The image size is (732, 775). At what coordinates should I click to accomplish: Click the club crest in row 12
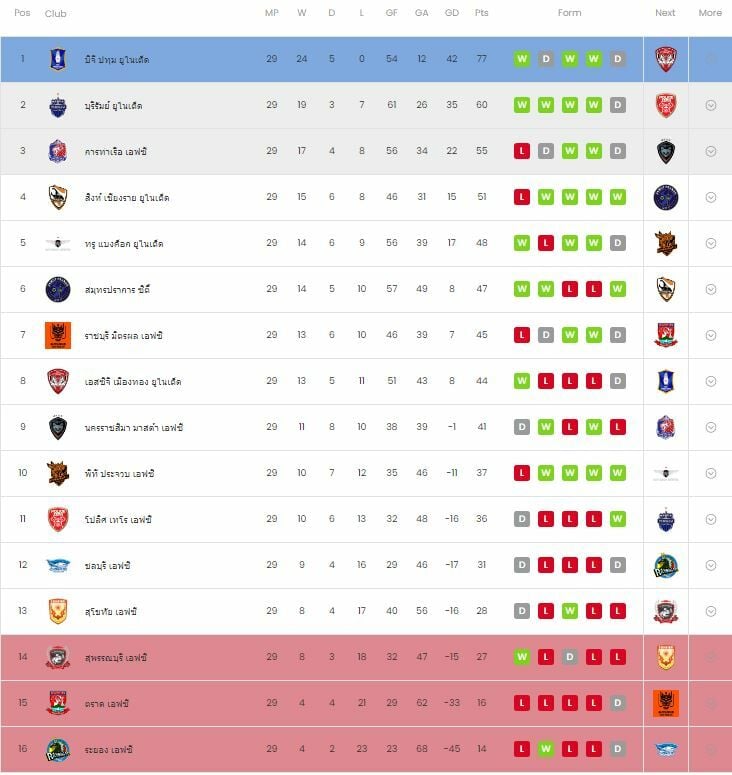coord(58,565)
